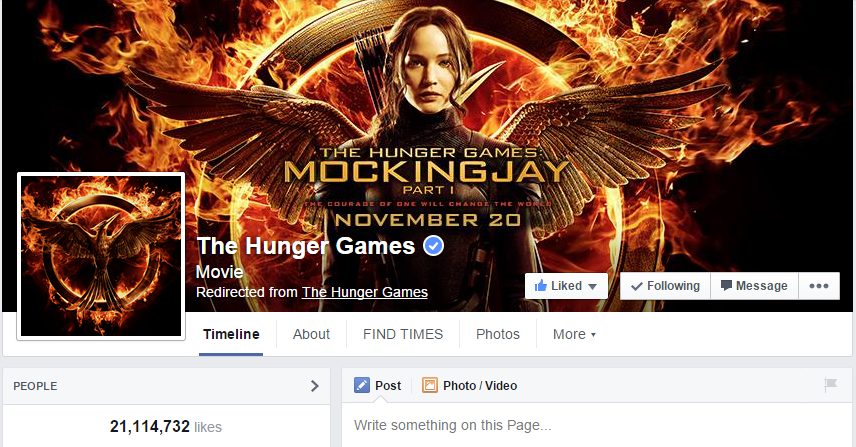Click the pencil Post icon
Image resolution: width=856 pixels, height=447 pixels.
click(361, 385)
